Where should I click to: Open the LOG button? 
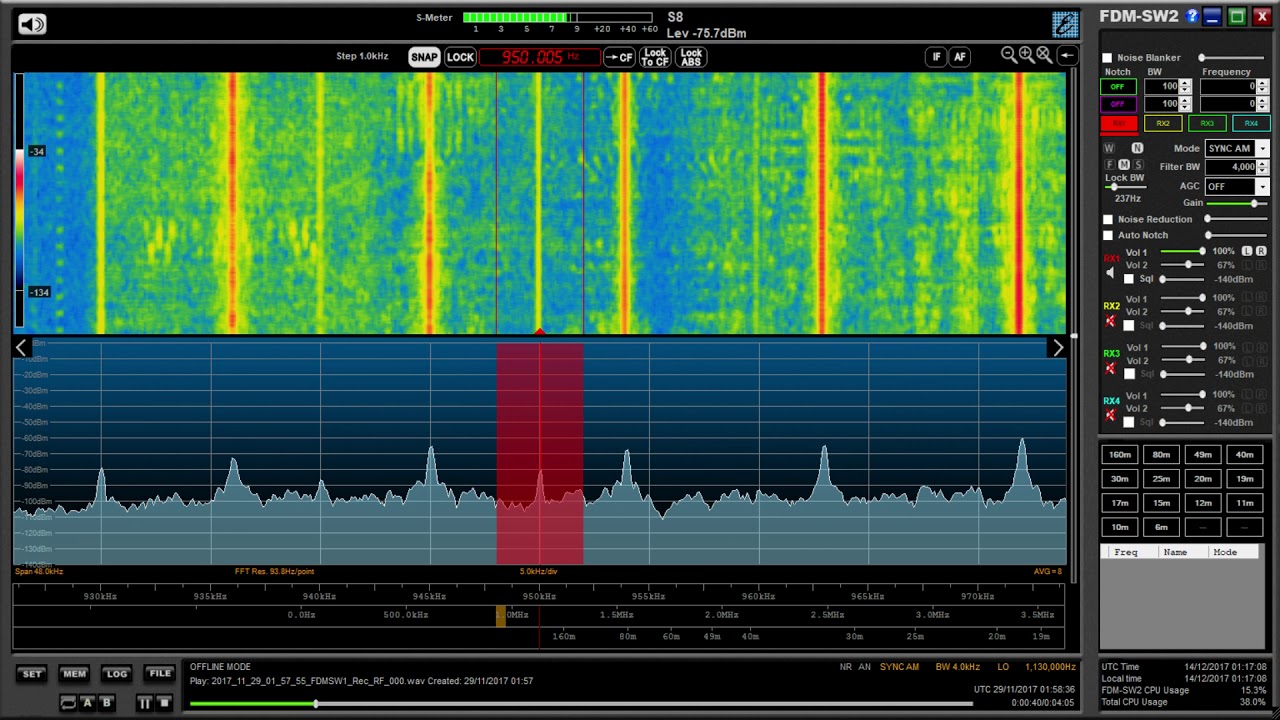pyautogui.click(x=117, y=674)
